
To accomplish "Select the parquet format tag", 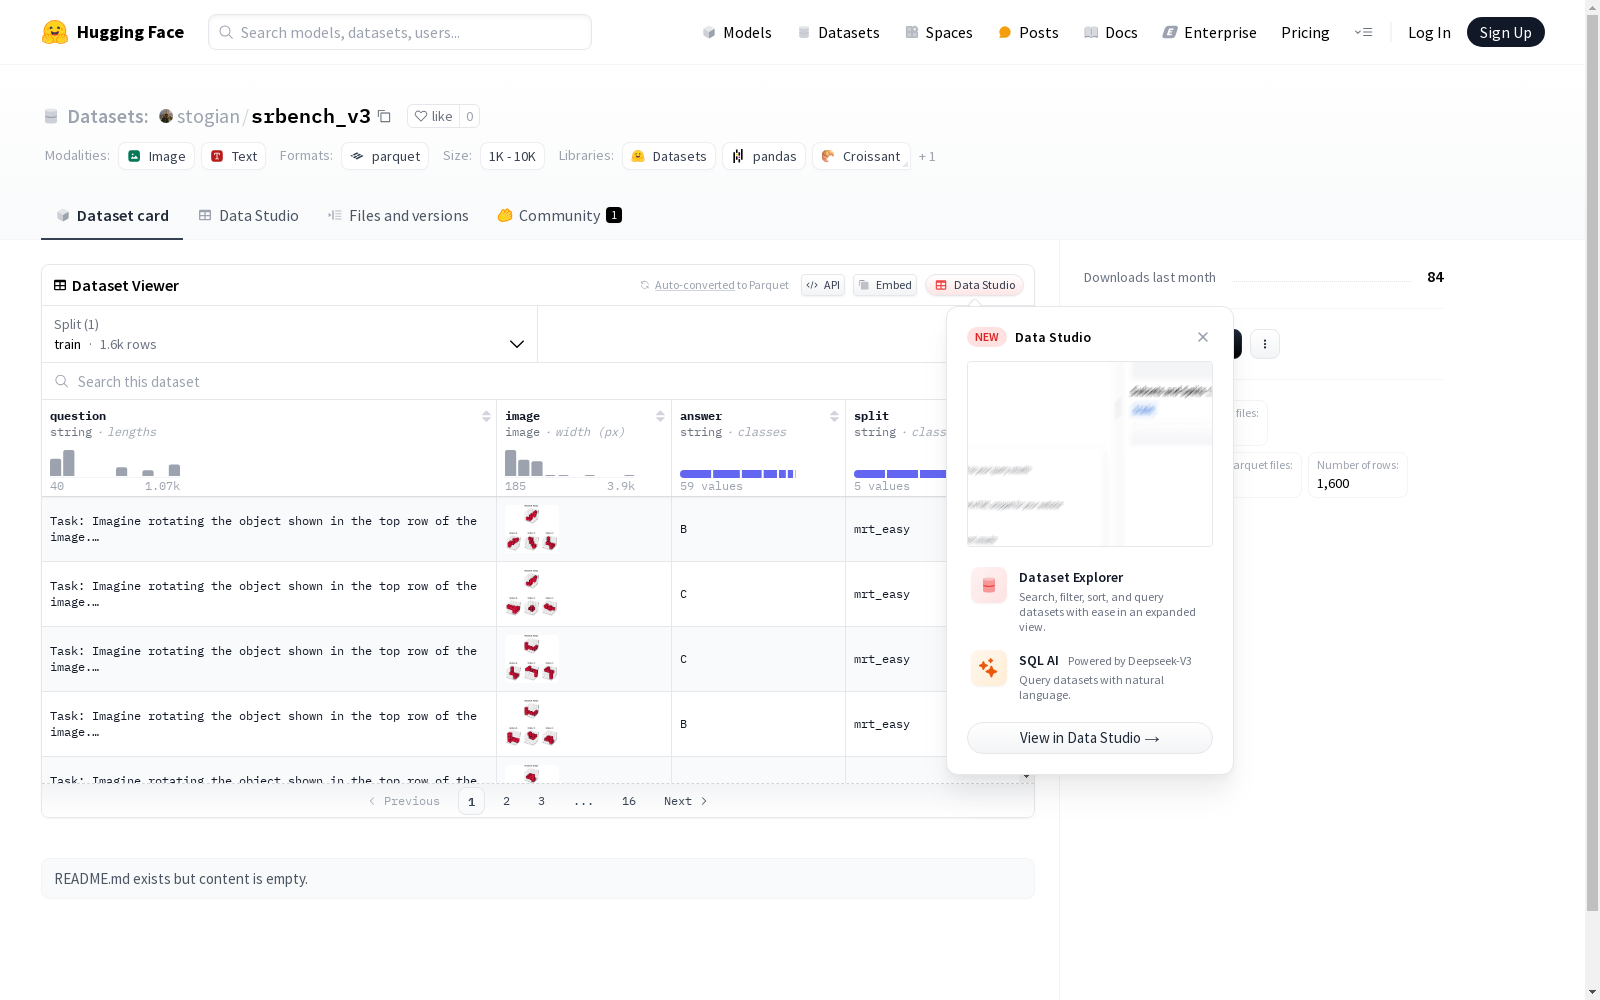I will (385, 156).
